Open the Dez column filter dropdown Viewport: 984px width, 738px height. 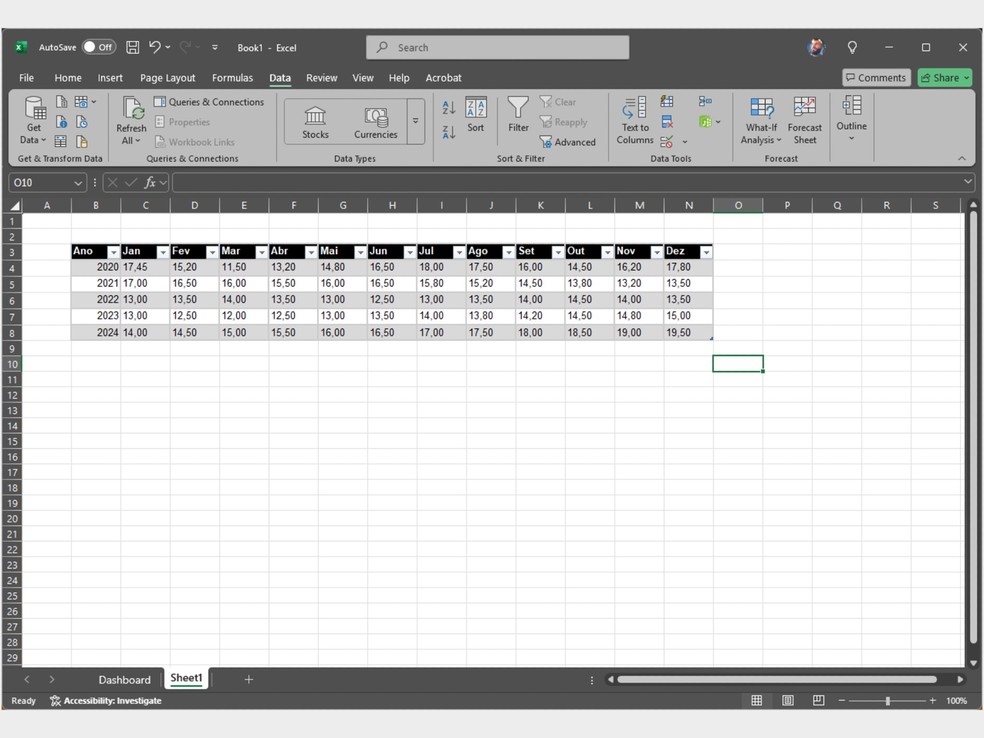tap(706, 252)
